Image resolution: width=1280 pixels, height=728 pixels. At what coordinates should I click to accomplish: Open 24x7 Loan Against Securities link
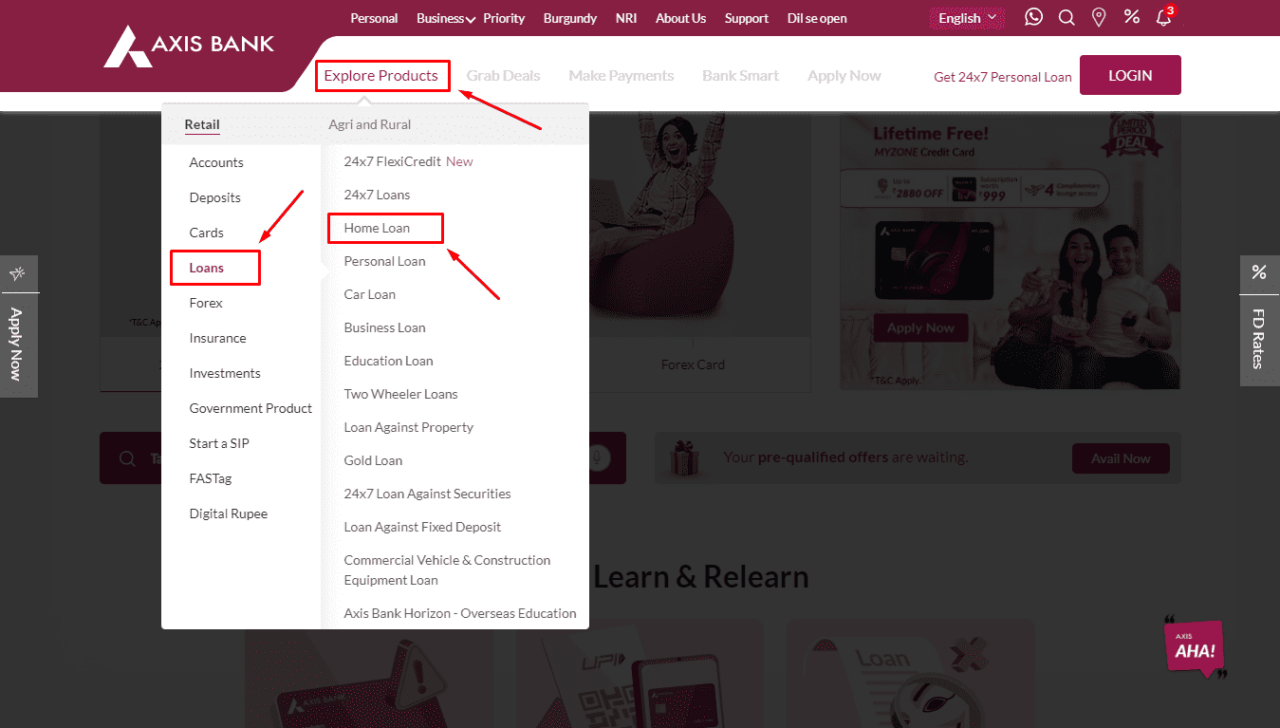pos(427,493)
